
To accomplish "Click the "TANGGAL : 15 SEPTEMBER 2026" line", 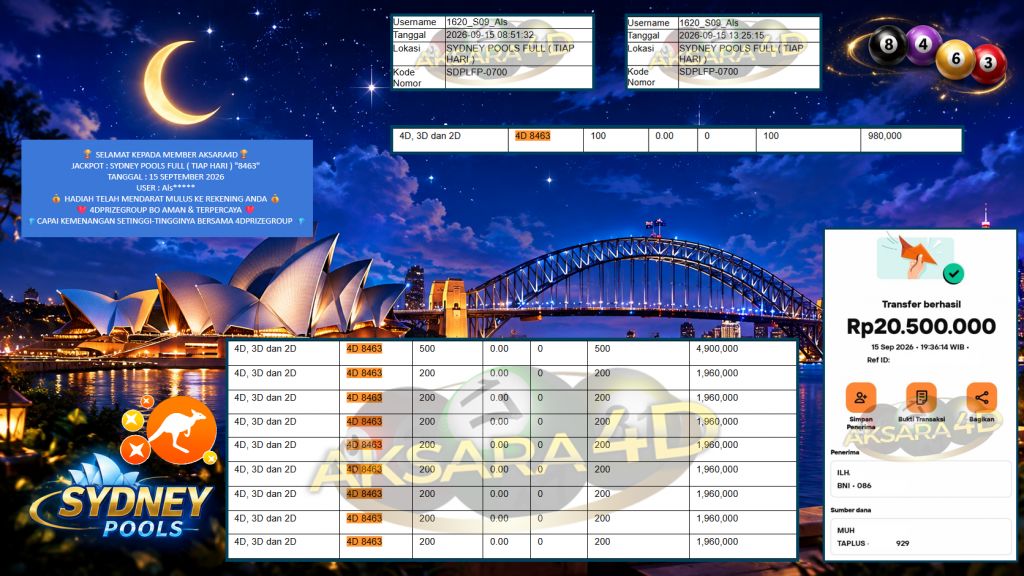I will click(x=166, y=177).
